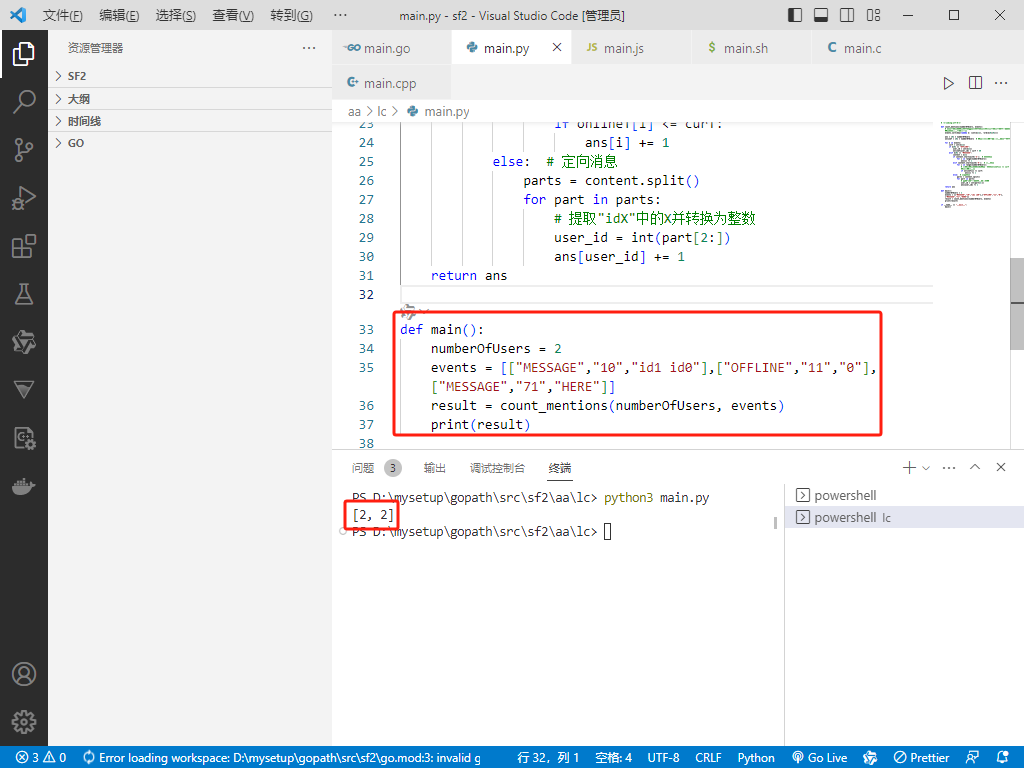Toggle secondary side bar layout icon
This screenshot has width=1024, height=768.
(x=847, y=15)
